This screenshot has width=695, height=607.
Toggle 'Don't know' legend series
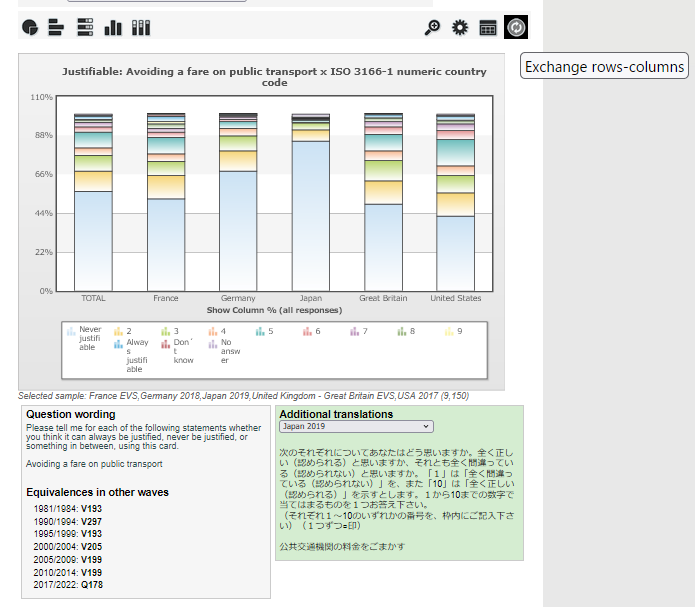tap(178, 351)
